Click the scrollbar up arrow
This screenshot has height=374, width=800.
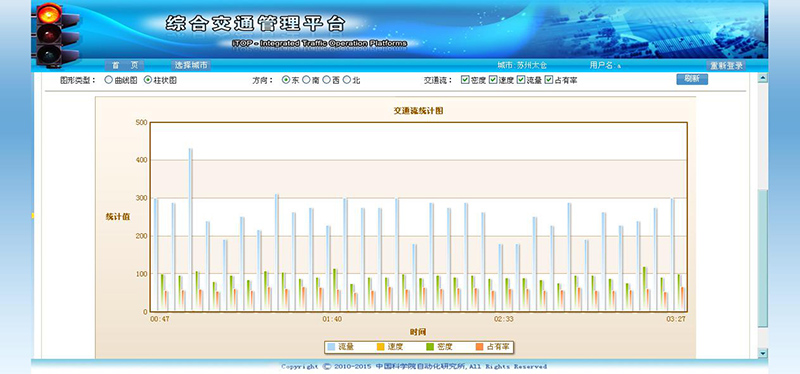coord(763,78)
